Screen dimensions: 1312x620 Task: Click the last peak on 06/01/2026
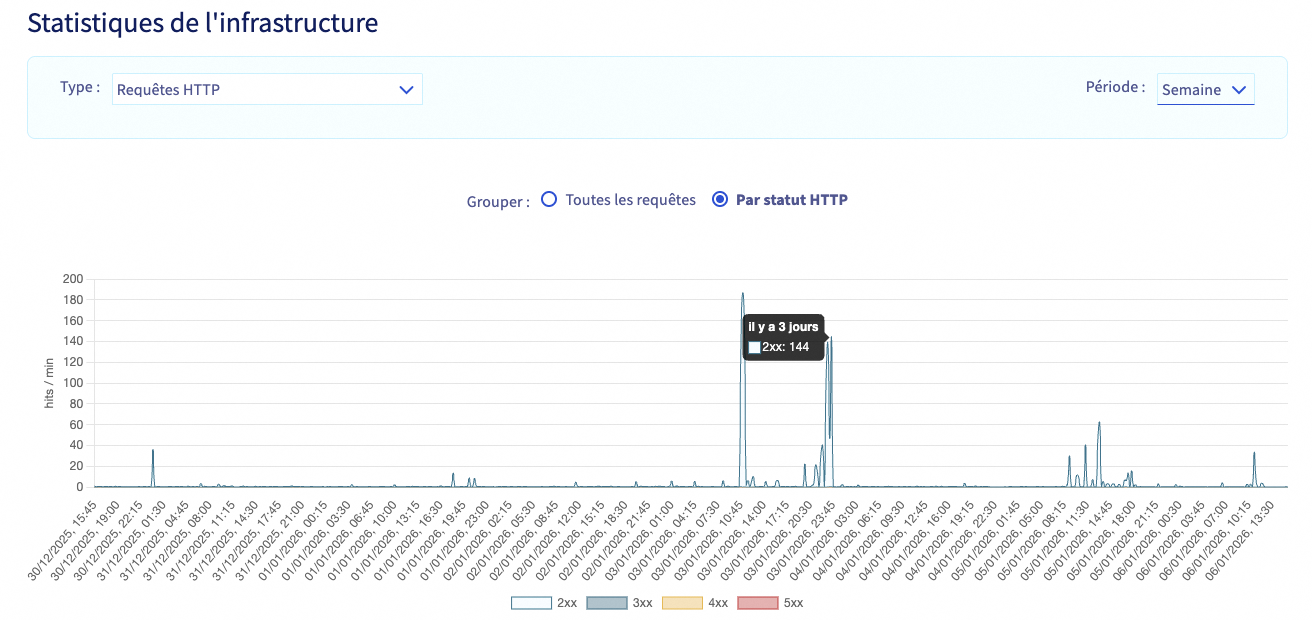pos(1254,453)
